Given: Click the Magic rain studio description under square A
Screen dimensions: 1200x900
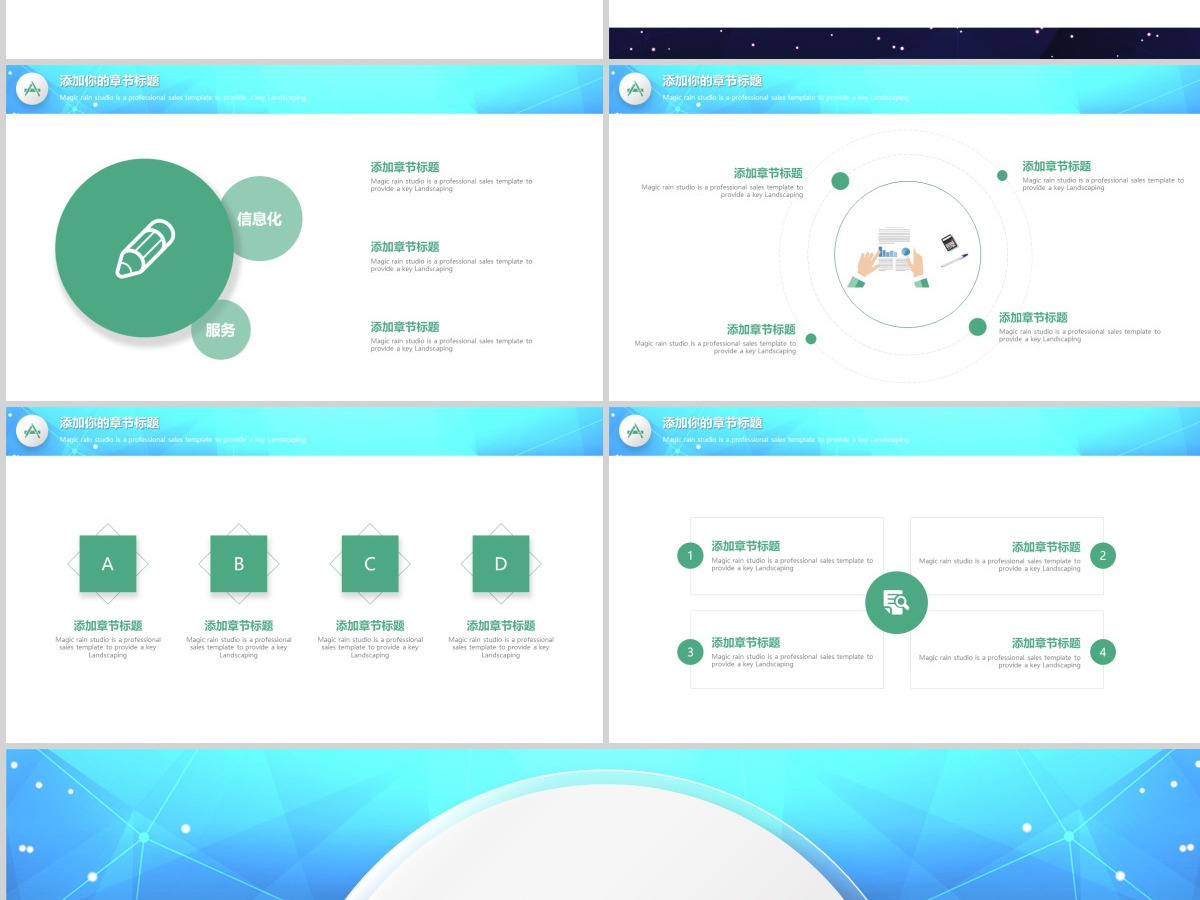Looking at the screenshot, I should [x=108, y=648].
